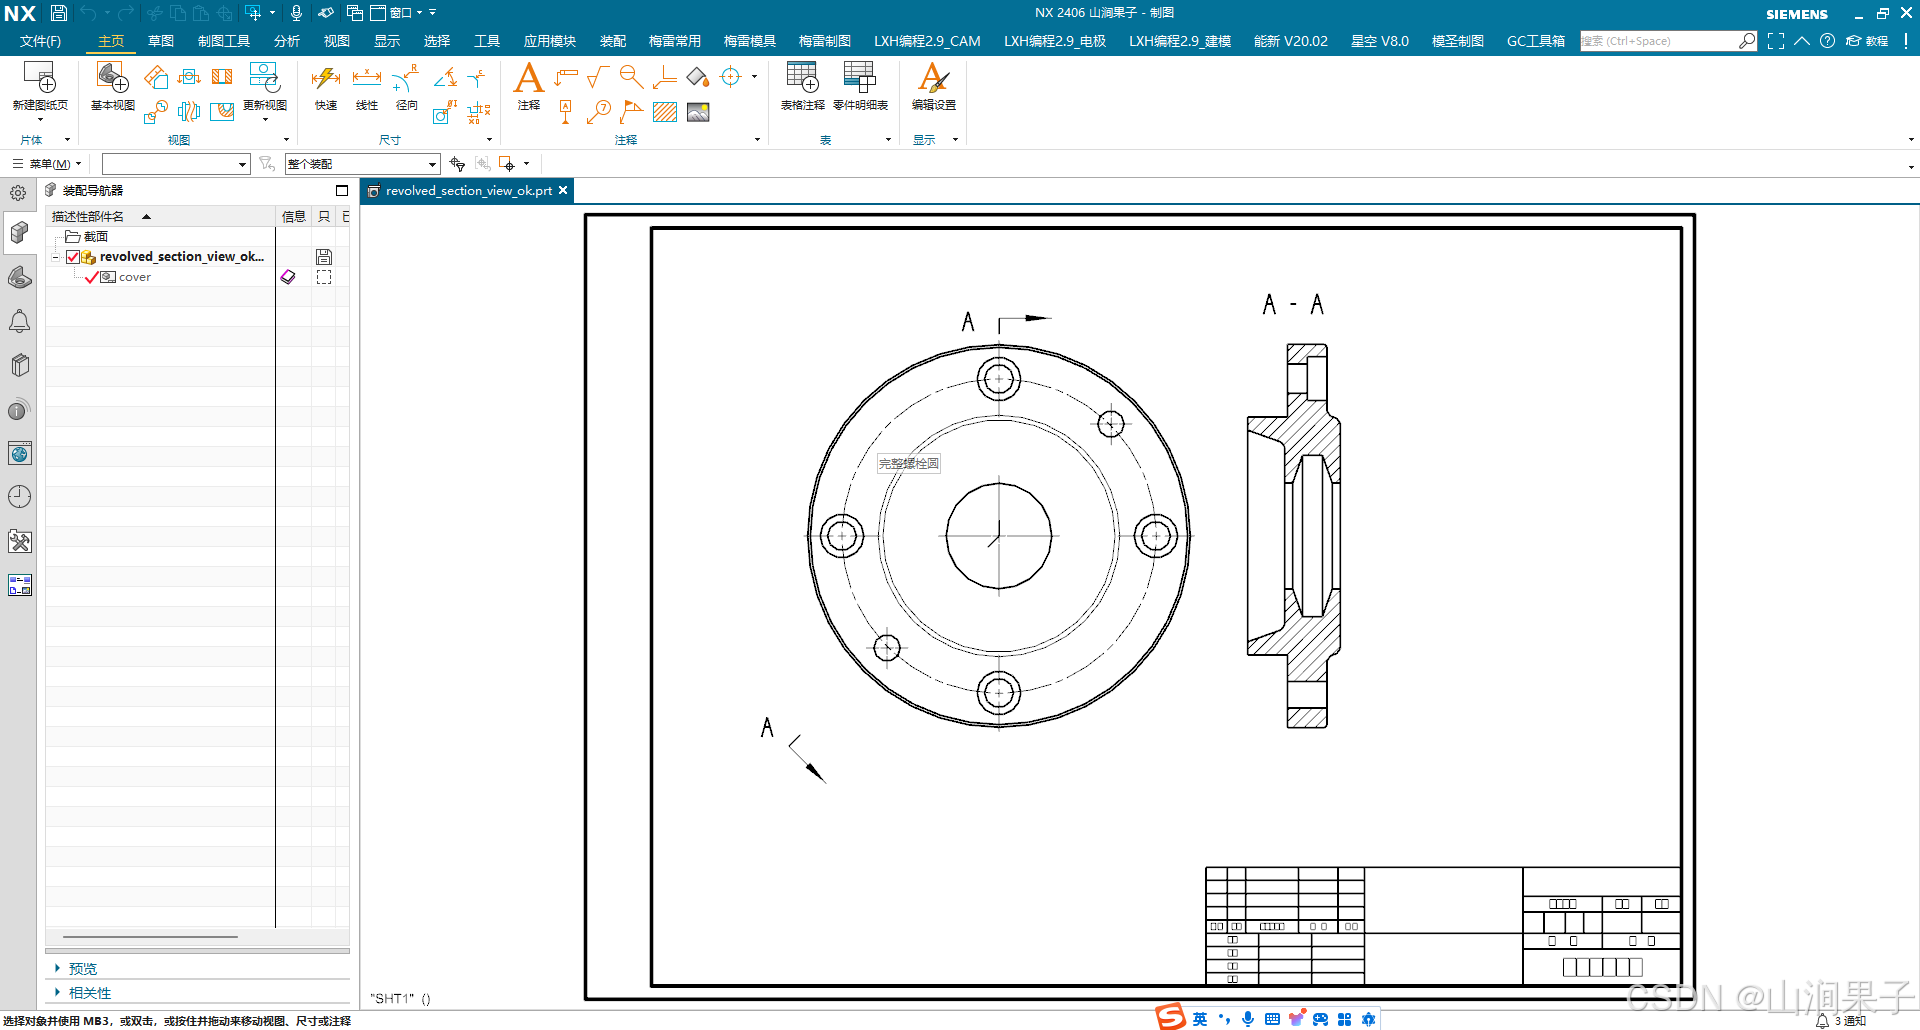Click the large 注释 (Note) annotation icon
1920x1030 pixels.
tap(528, 78)
